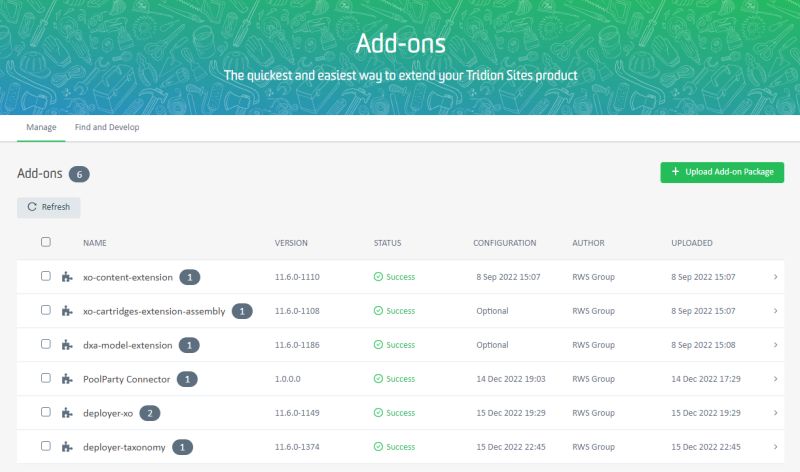Click the puzzle icon for xo-content-extension
Screen dimensions: 800x472
click(x=67, y=277)
